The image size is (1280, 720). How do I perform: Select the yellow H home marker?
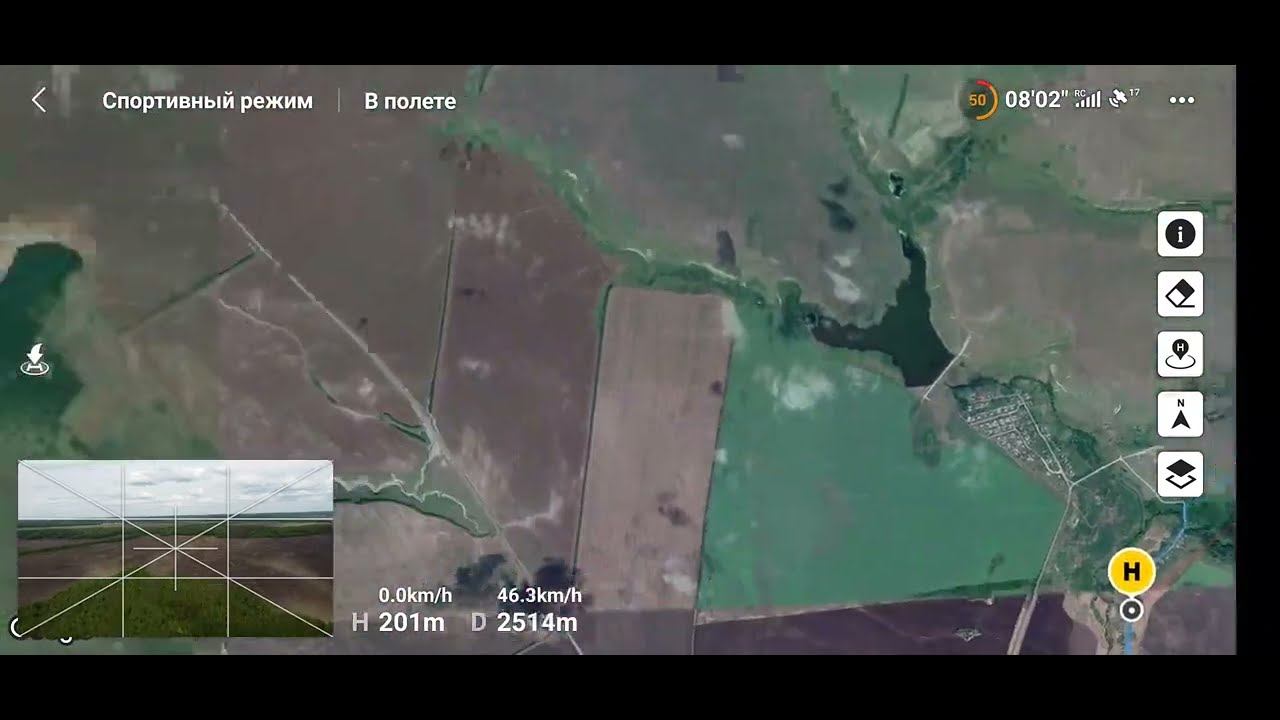point(1132,572)
